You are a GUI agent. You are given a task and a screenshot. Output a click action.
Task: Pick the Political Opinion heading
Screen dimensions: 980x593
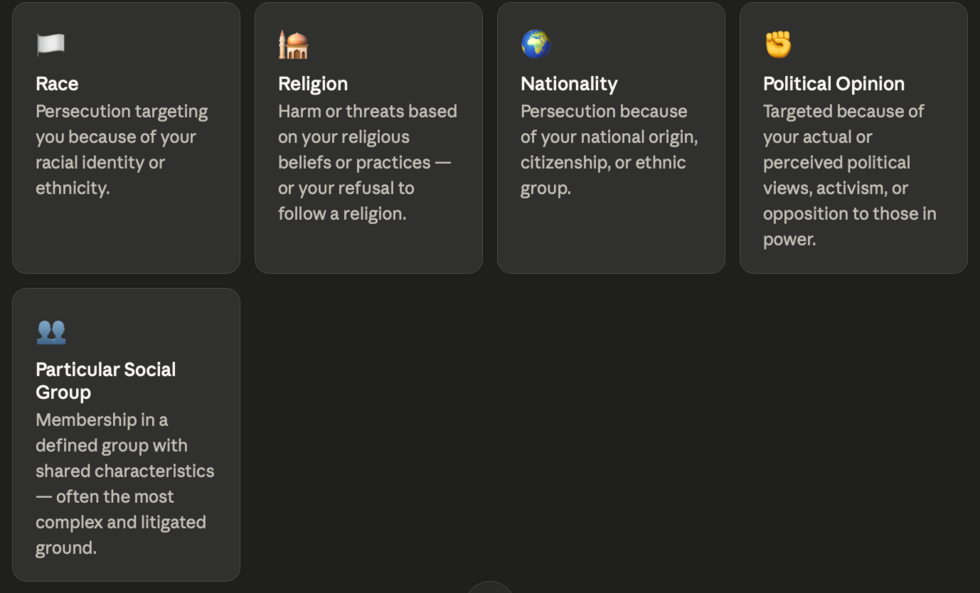(x=833, y=84)
